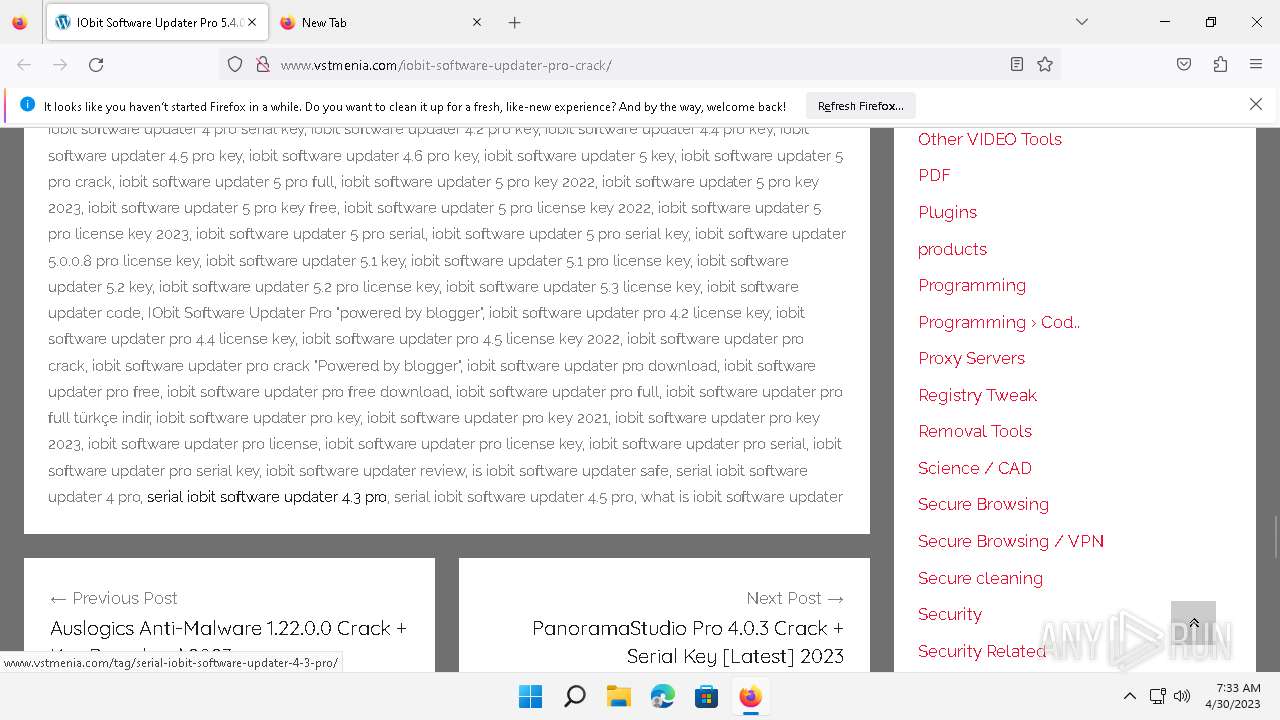
Task: Click the Refresh Firefox button
Action: click(860, 105)
